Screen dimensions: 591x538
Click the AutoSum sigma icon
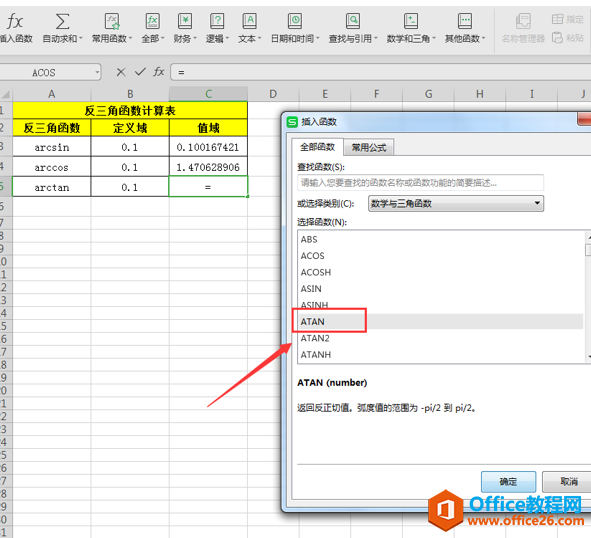(x=62, y=21)
